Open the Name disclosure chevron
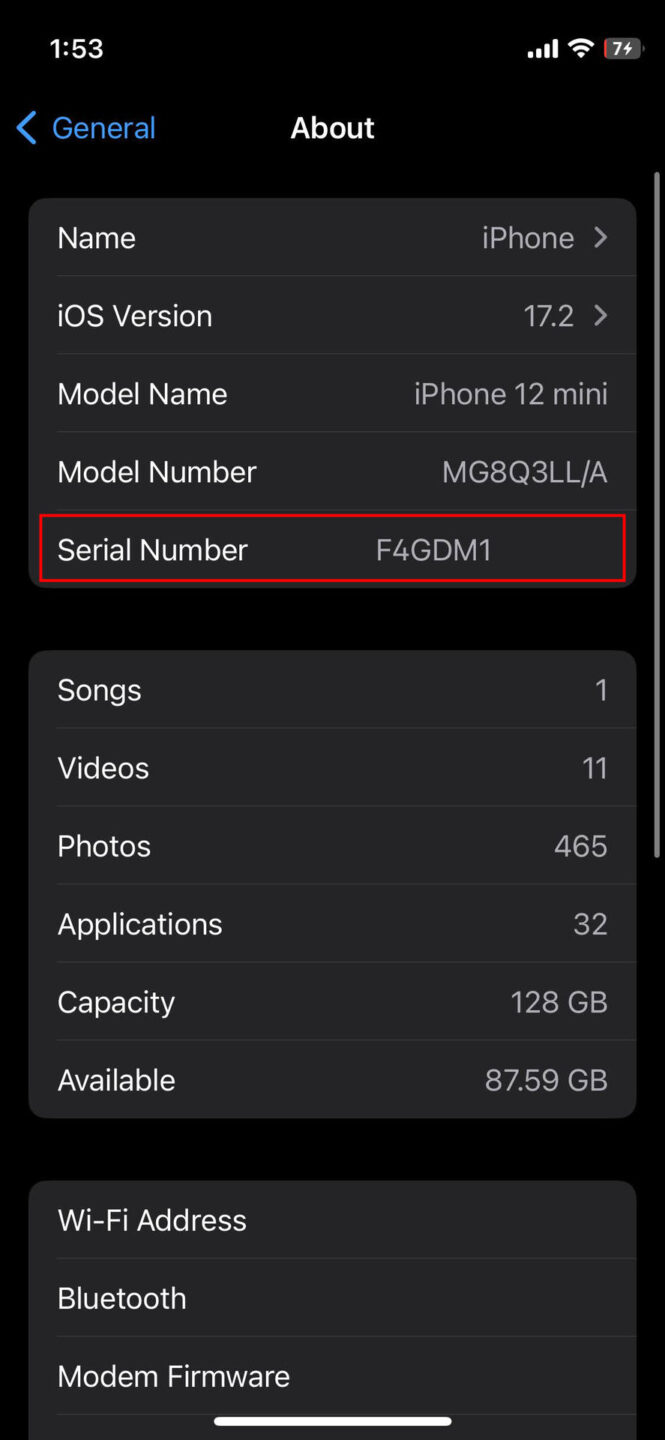This screenshot has width=665, height=1440. (x=599, y=238)
